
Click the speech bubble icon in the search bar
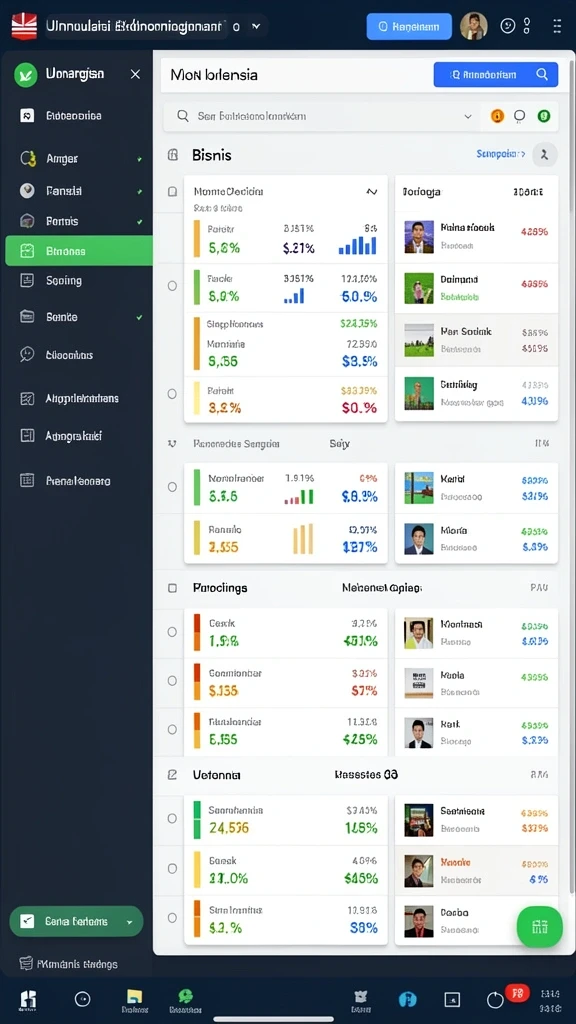[520, 116]
